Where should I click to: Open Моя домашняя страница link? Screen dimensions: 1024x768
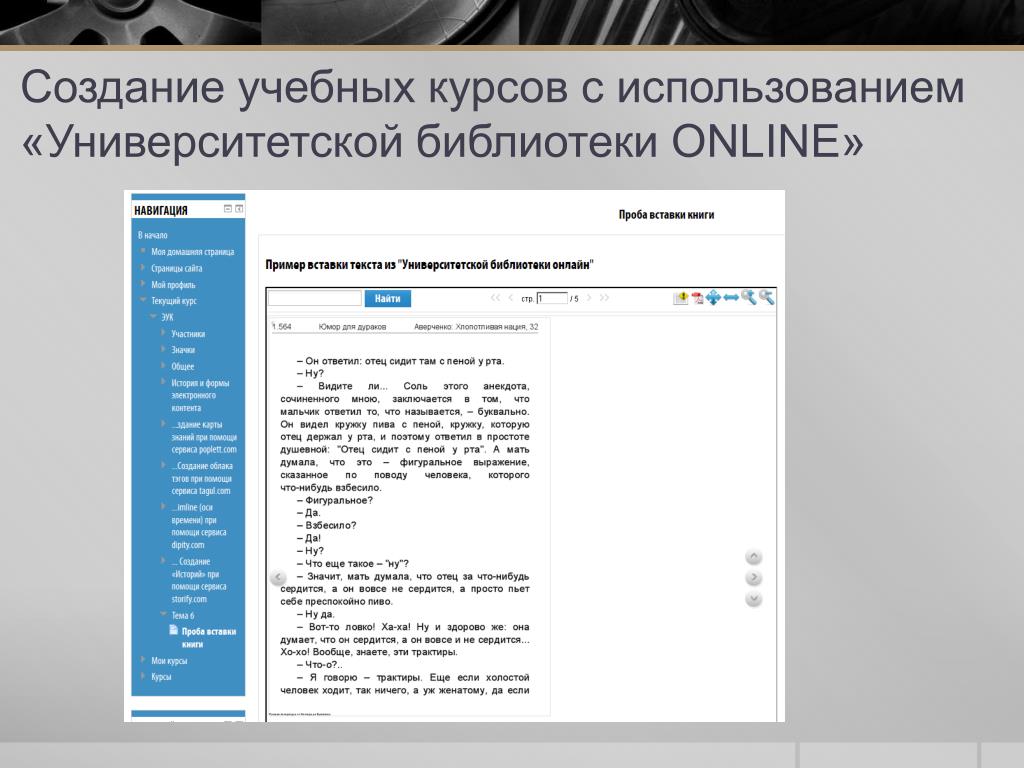[193, 251]
